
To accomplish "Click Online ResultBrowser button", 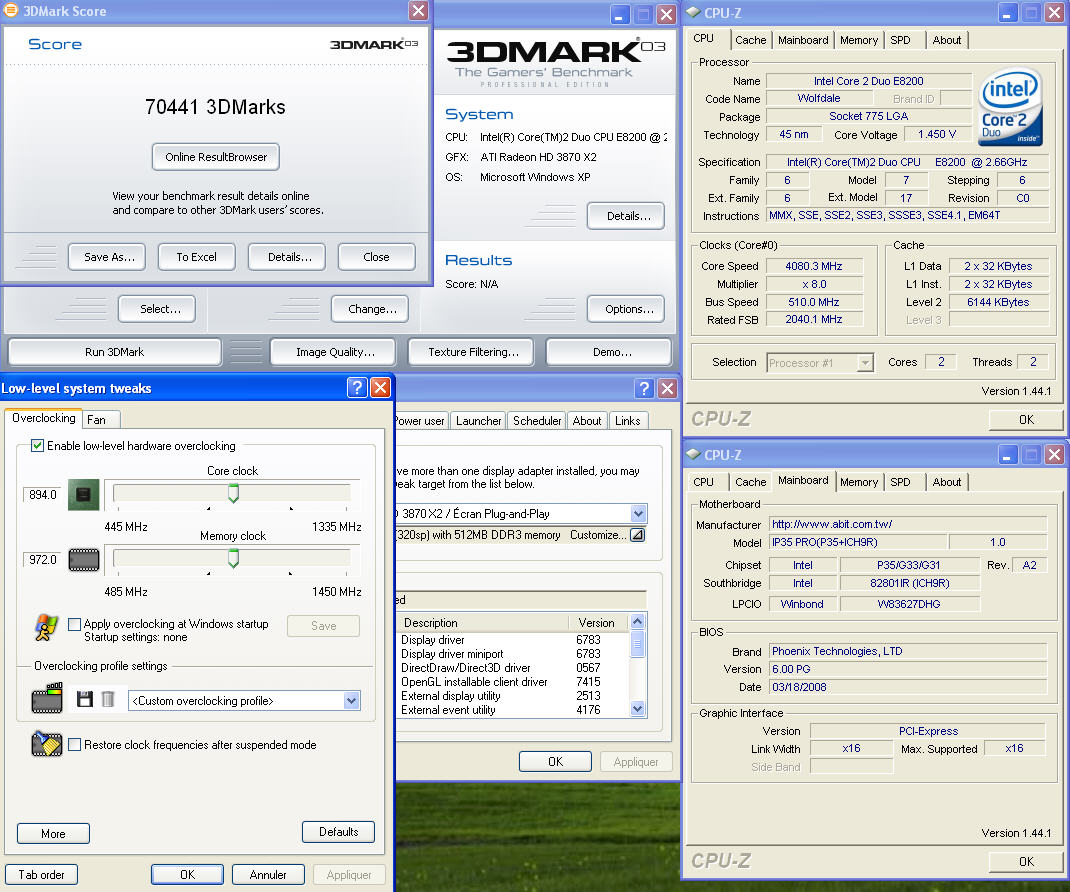I will 216,157.
